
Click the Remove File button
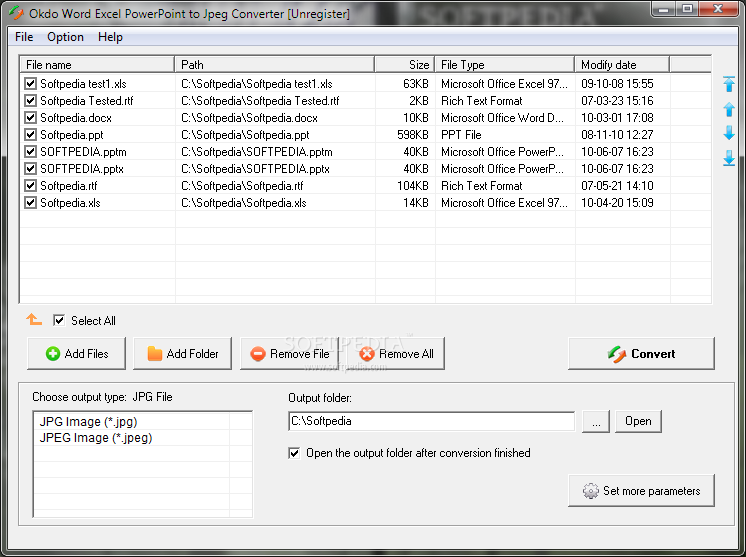[289, 353]
